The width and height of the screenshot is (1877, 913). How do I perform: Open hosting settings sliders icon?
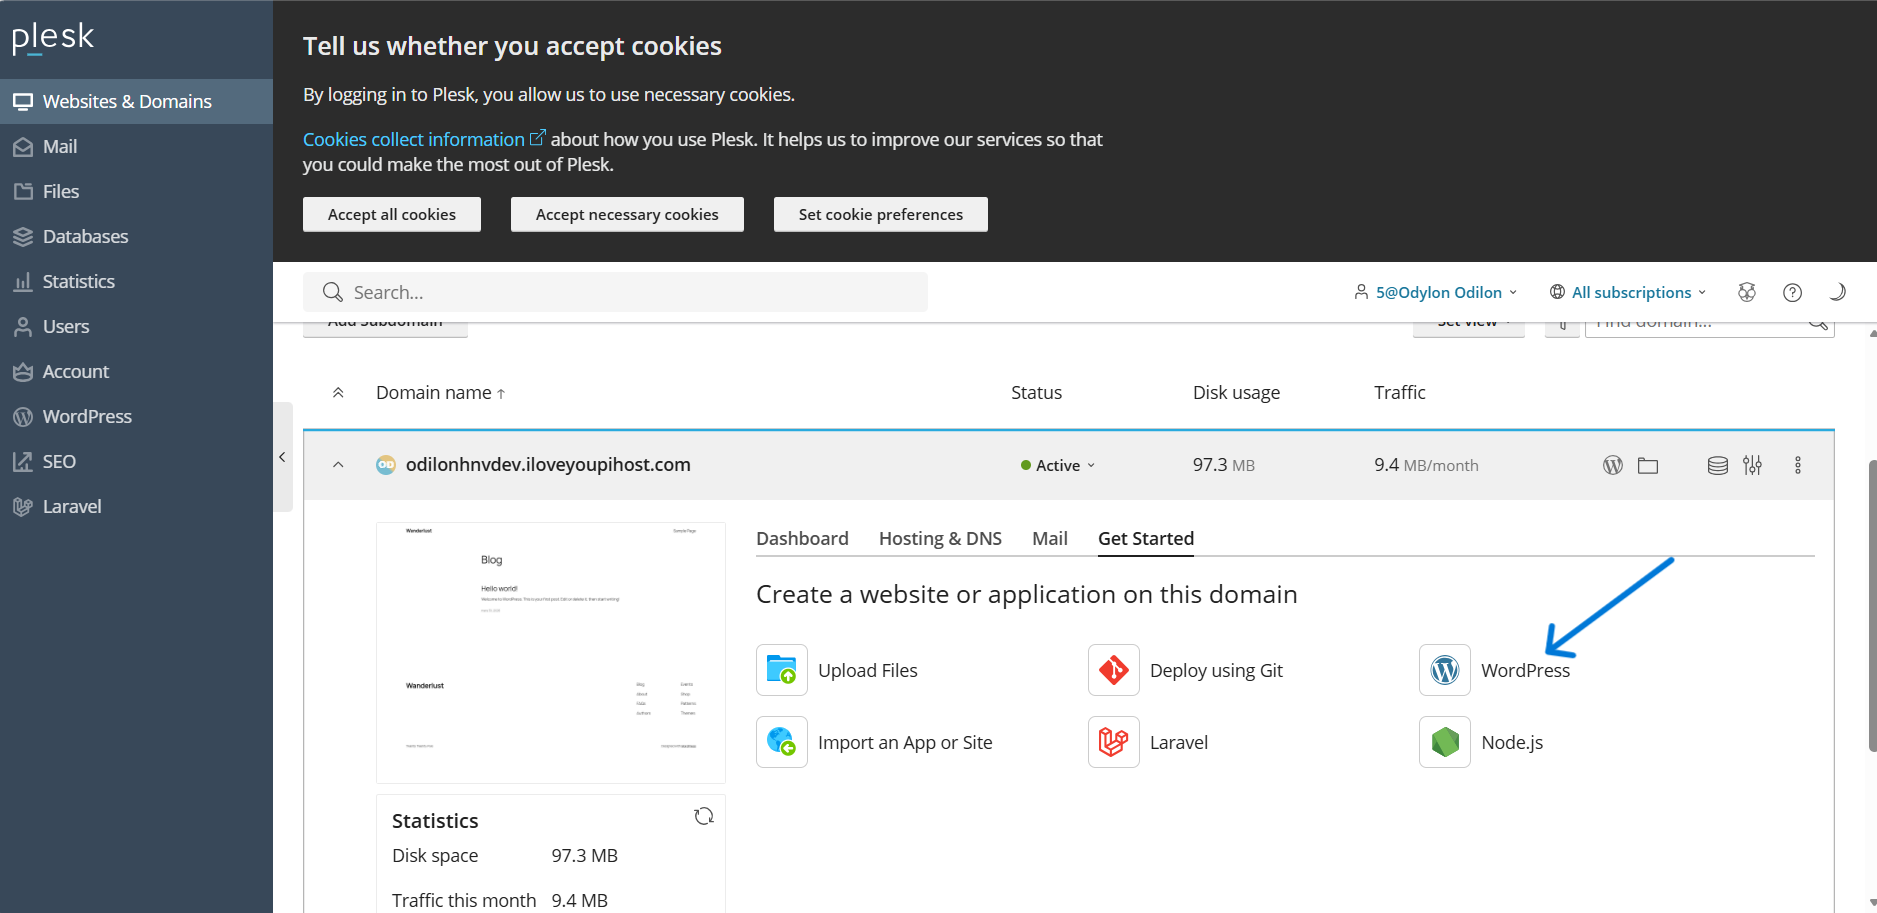(x=1752, y=465)
